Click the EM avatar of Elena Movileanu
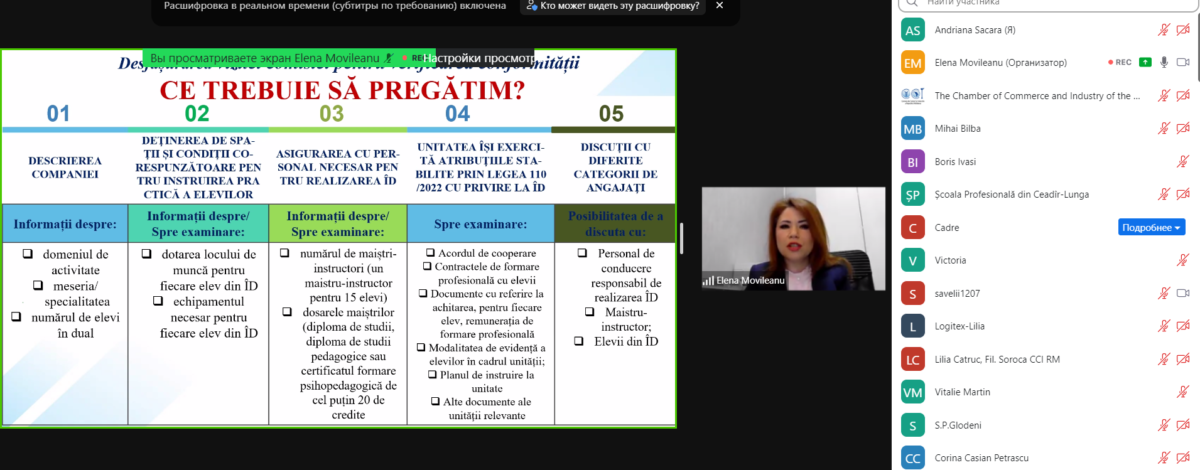The height and width of the screenshot is (470, 1200). [x=912, y=62]
